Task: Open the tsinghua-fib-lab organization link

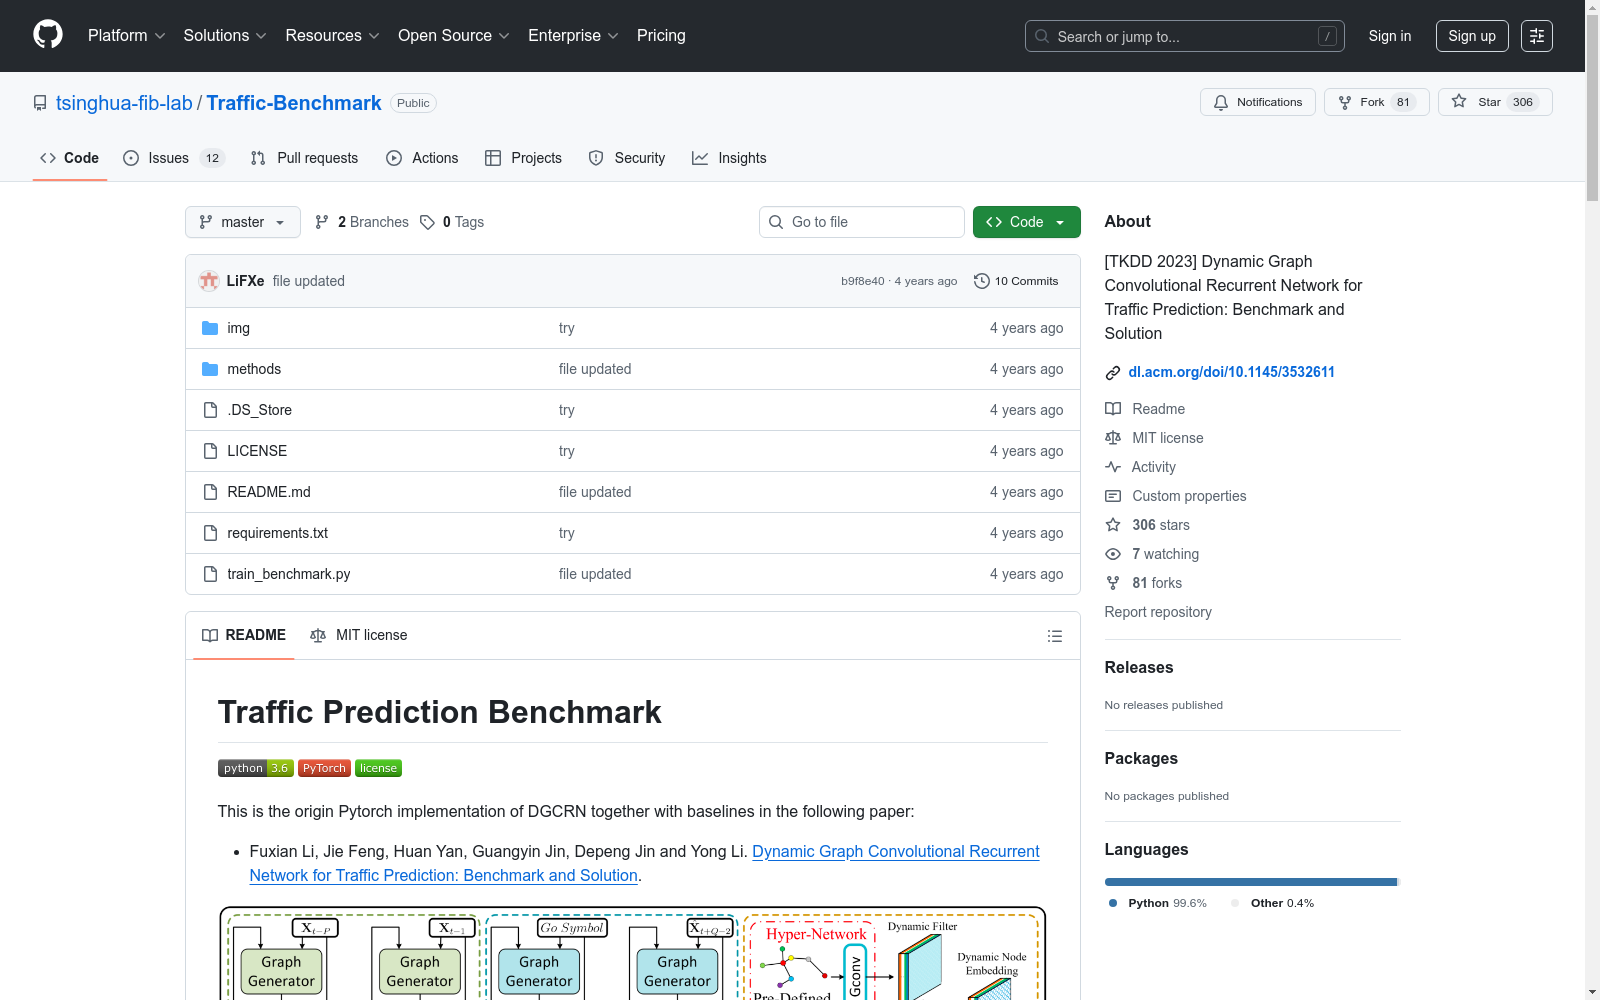Action: click(x=124, y=103)
